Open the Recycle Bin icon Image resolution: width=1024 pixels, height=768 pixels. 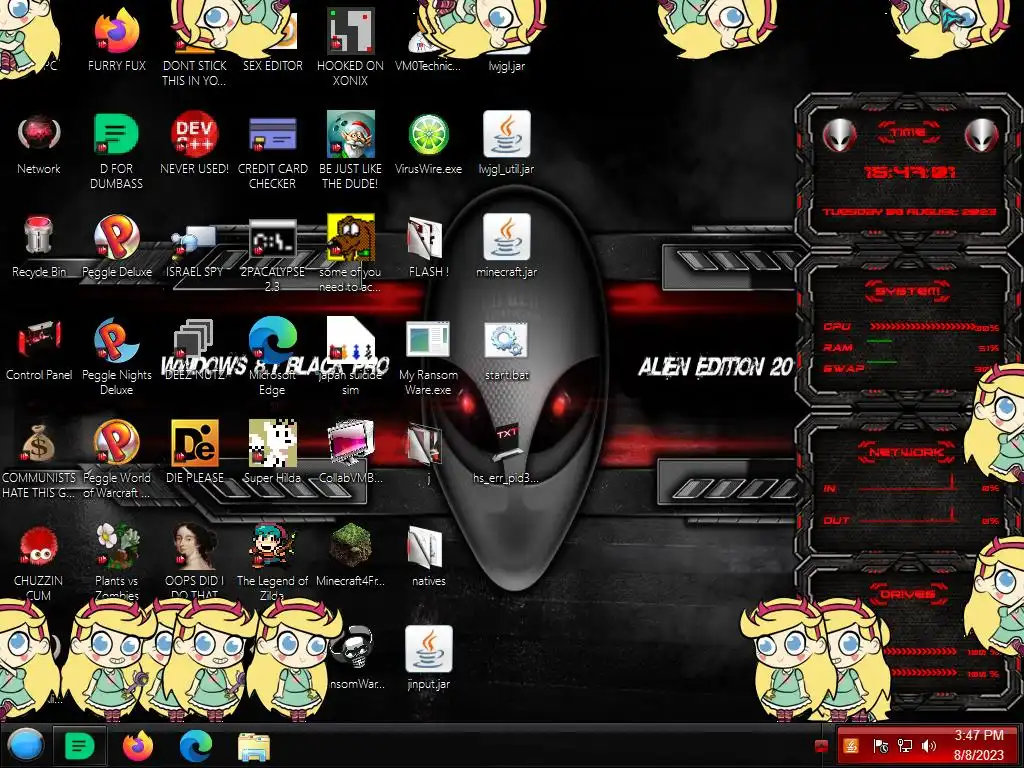tap(39, 236)
